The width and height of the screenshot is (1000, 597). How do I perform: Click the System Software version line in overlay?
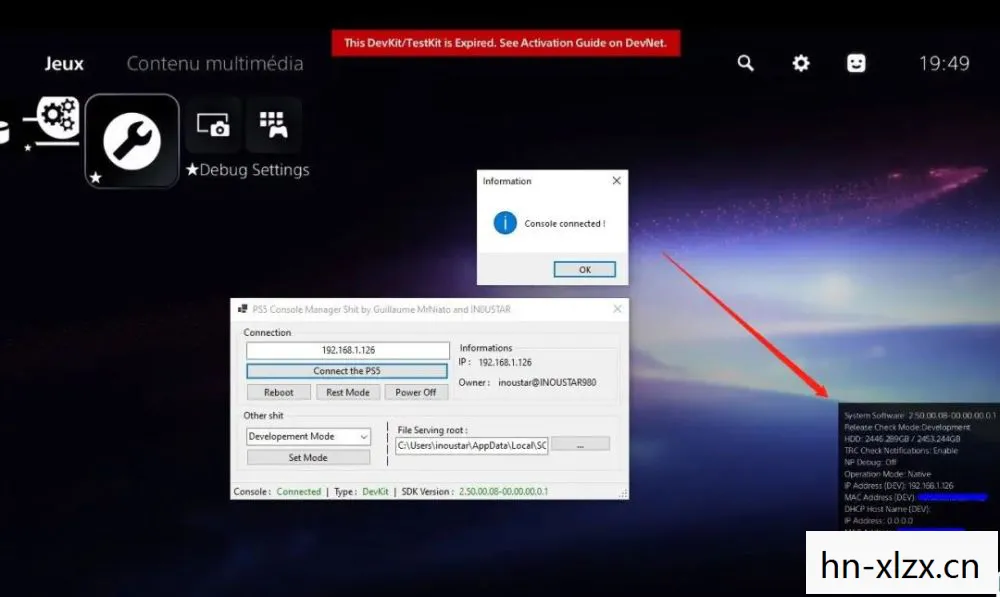click(x=920, y=415)
